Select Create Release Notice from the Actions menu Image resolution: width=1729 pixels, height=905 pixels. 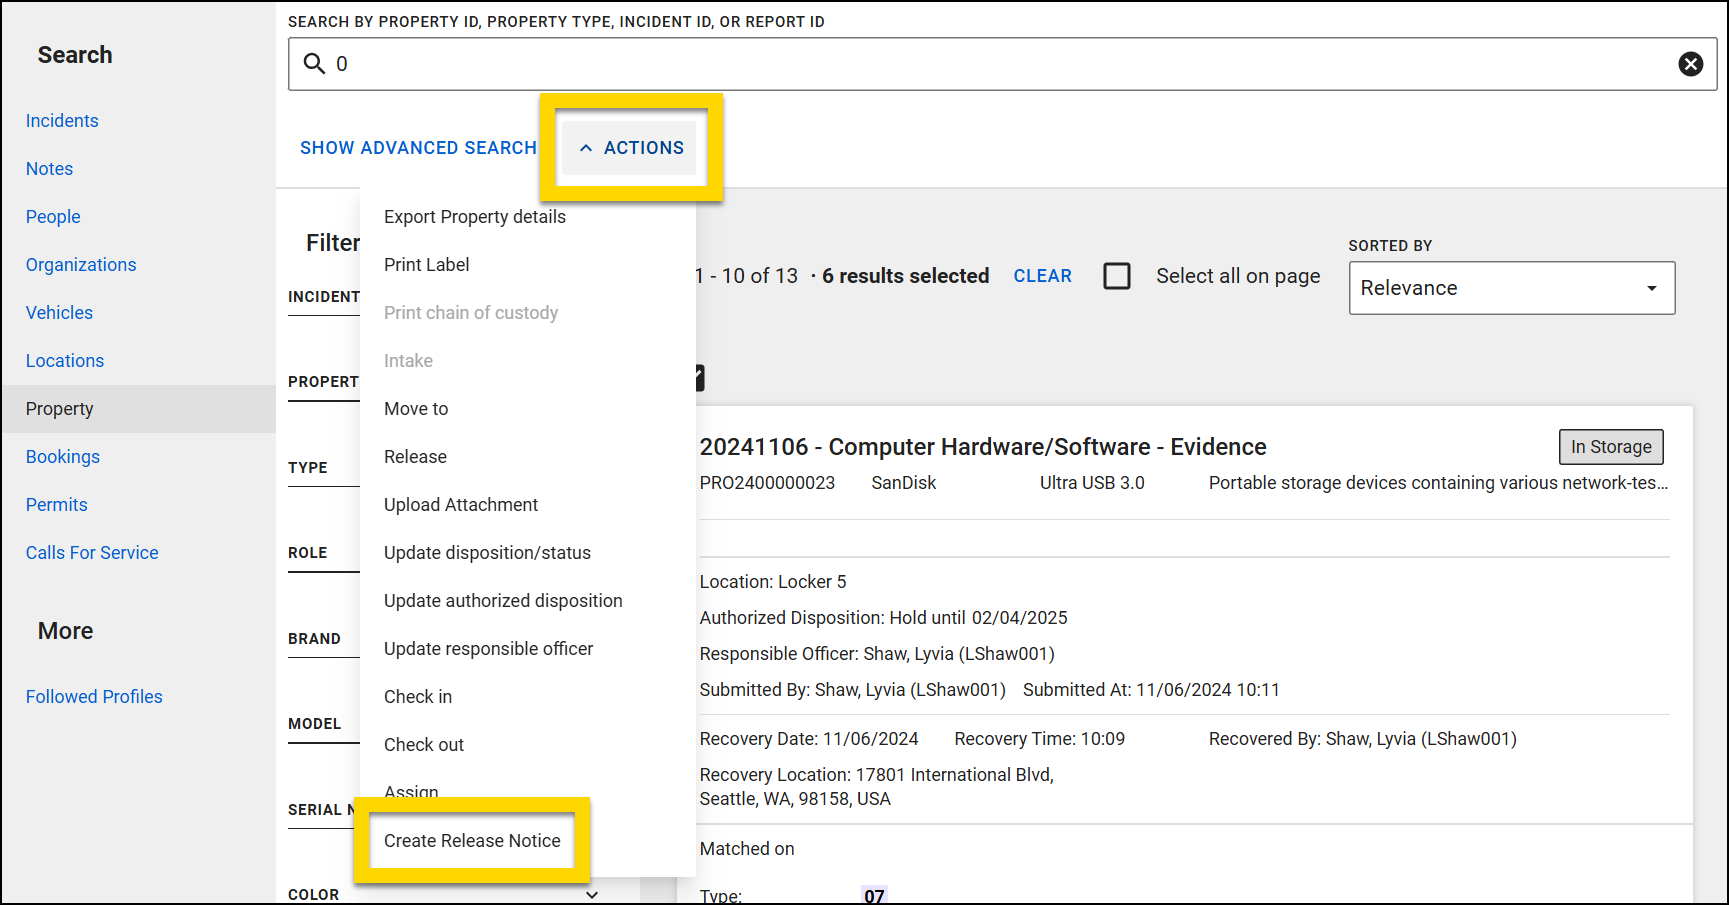coord(472,841)
